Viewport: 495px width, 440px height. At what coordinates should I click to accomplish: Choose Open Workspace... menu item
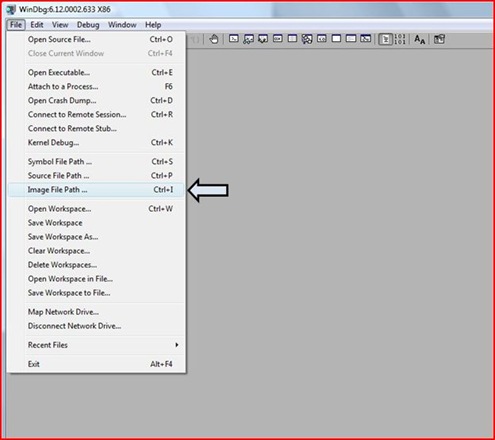(96, 209)
